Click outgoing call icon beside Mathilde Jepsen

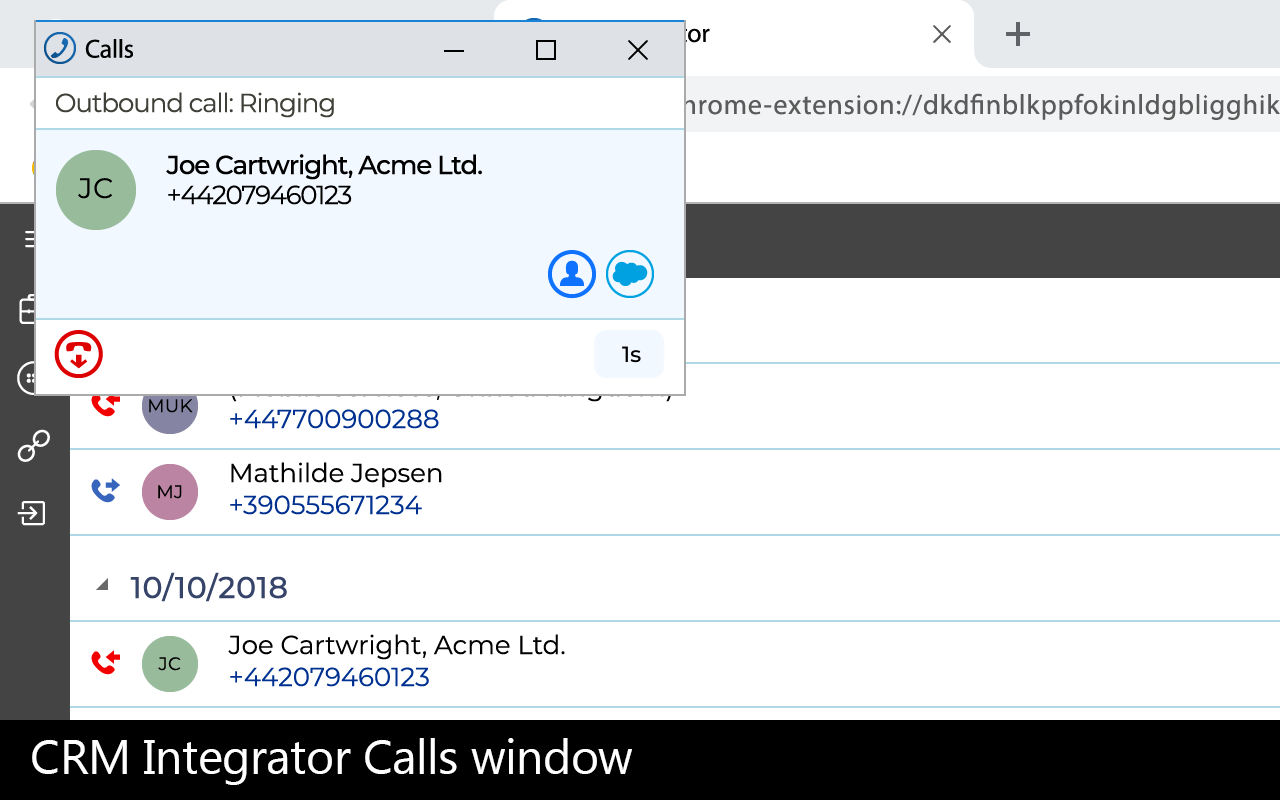click(105, 490)
